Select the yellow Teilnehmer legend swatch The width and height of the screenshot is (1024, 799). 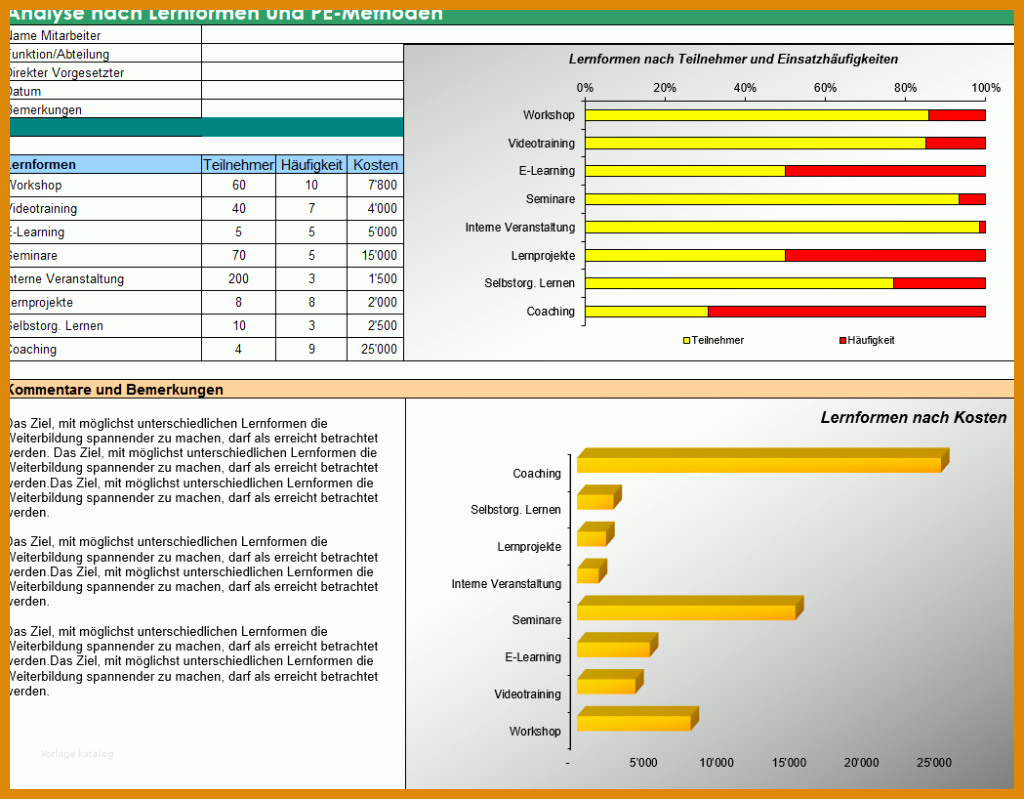coord(686,340)
